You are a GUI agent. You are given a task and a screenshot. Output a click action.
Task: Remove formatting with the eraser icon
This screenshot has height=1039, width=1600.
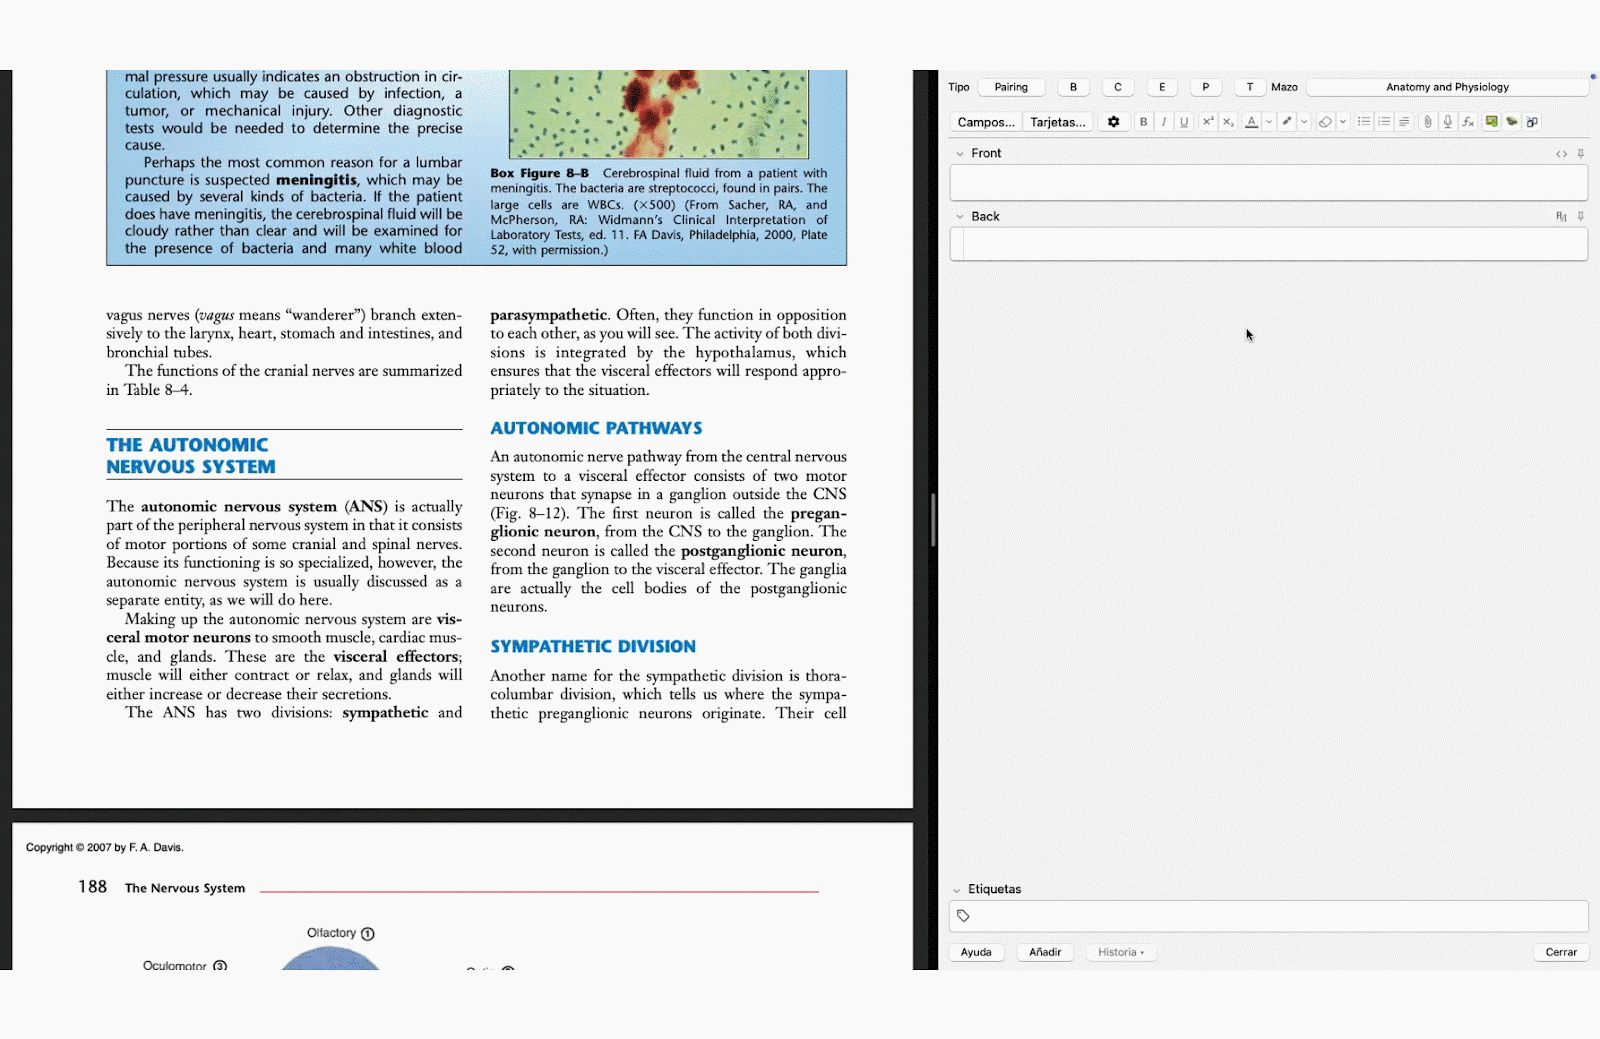point(1325,122)
